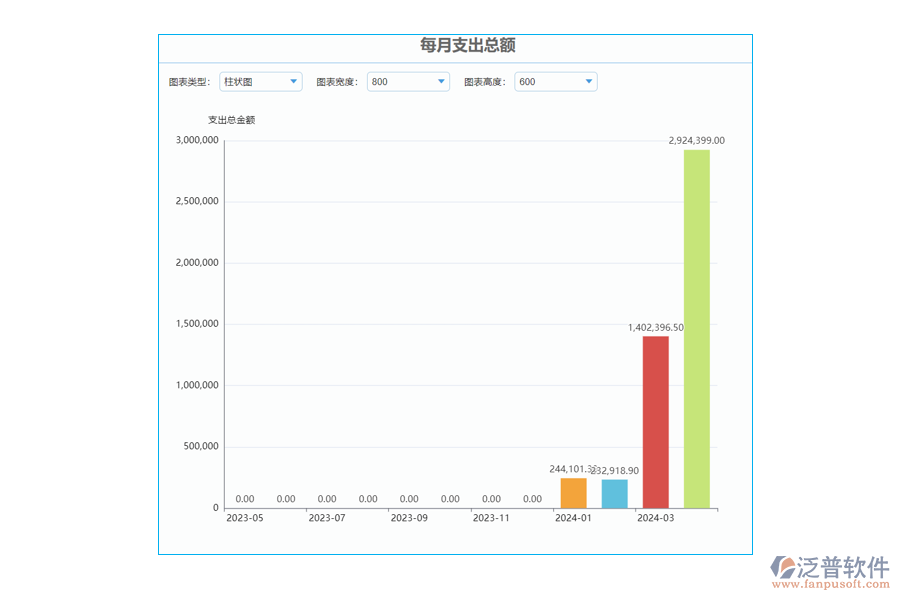This screenshot has width=900, height=600.
Task: Click the 支出总金额 axis label
Action: click(231, 118)
